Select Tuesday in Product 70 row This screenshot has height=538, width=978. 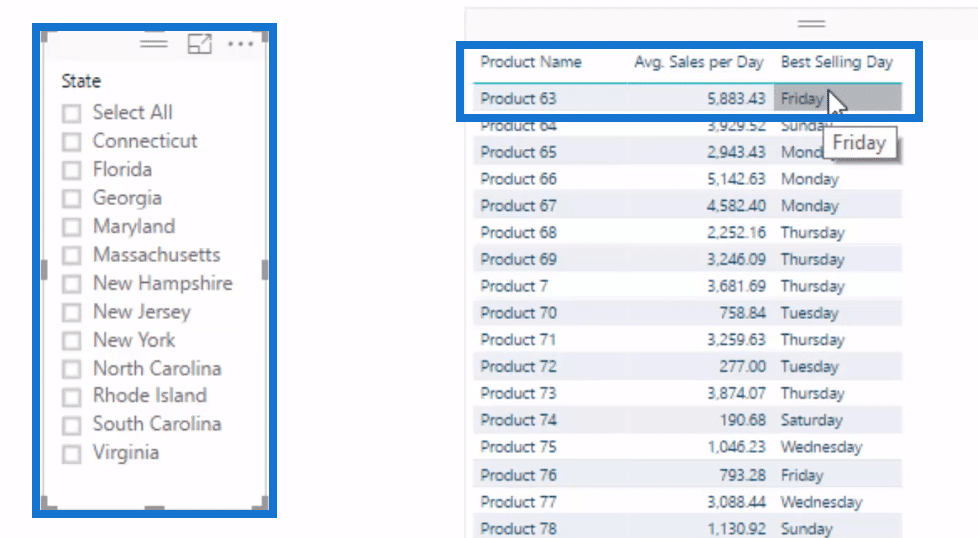pos(810,313)
